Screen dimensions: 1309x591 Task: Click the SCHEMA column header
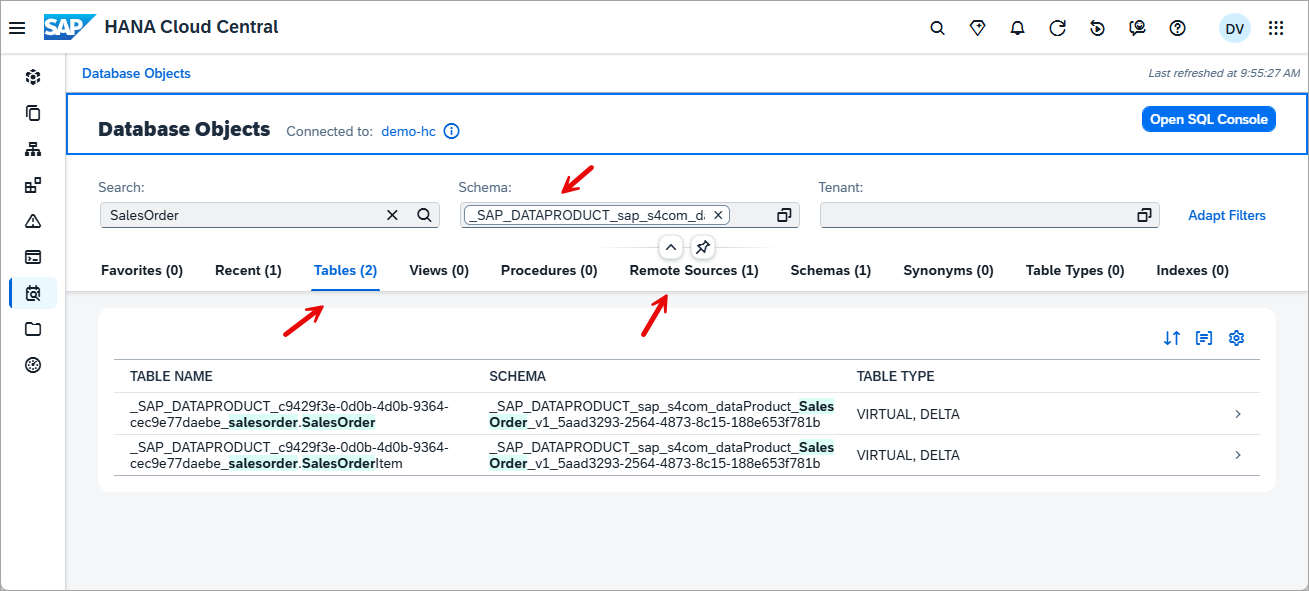[517, 376]
